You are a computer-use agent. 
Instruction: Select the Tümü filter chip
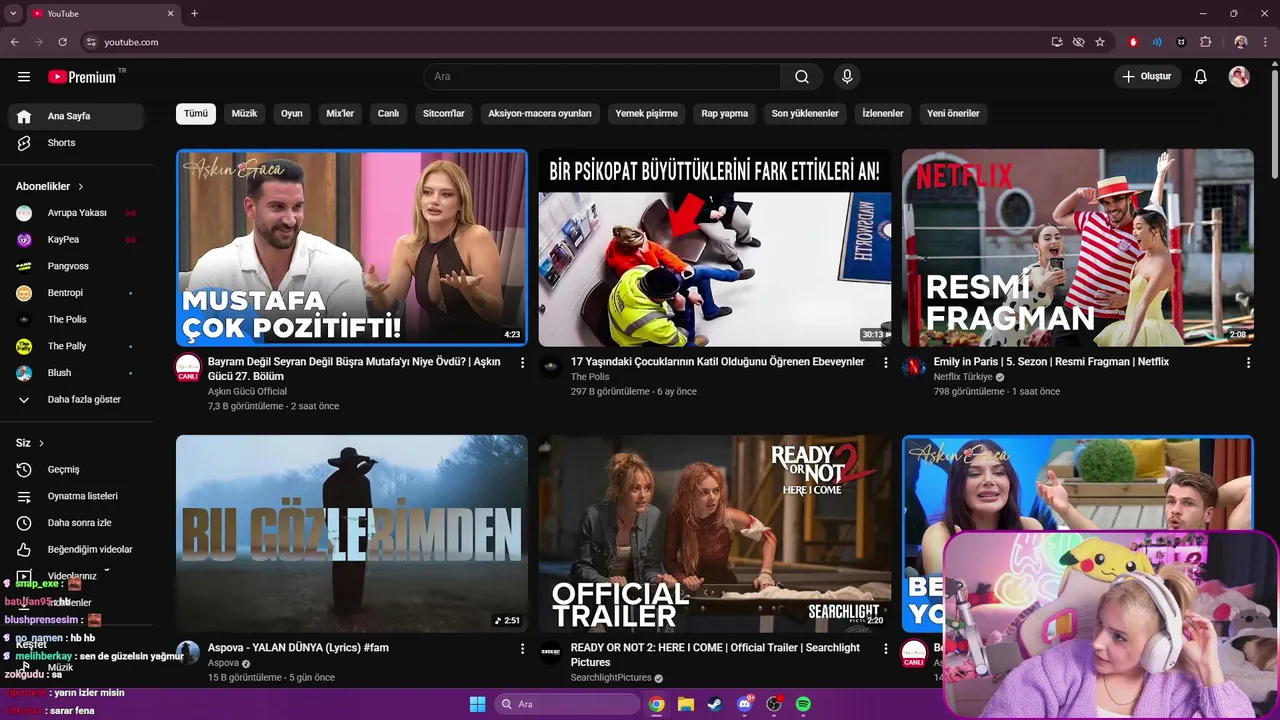[196, 113]
